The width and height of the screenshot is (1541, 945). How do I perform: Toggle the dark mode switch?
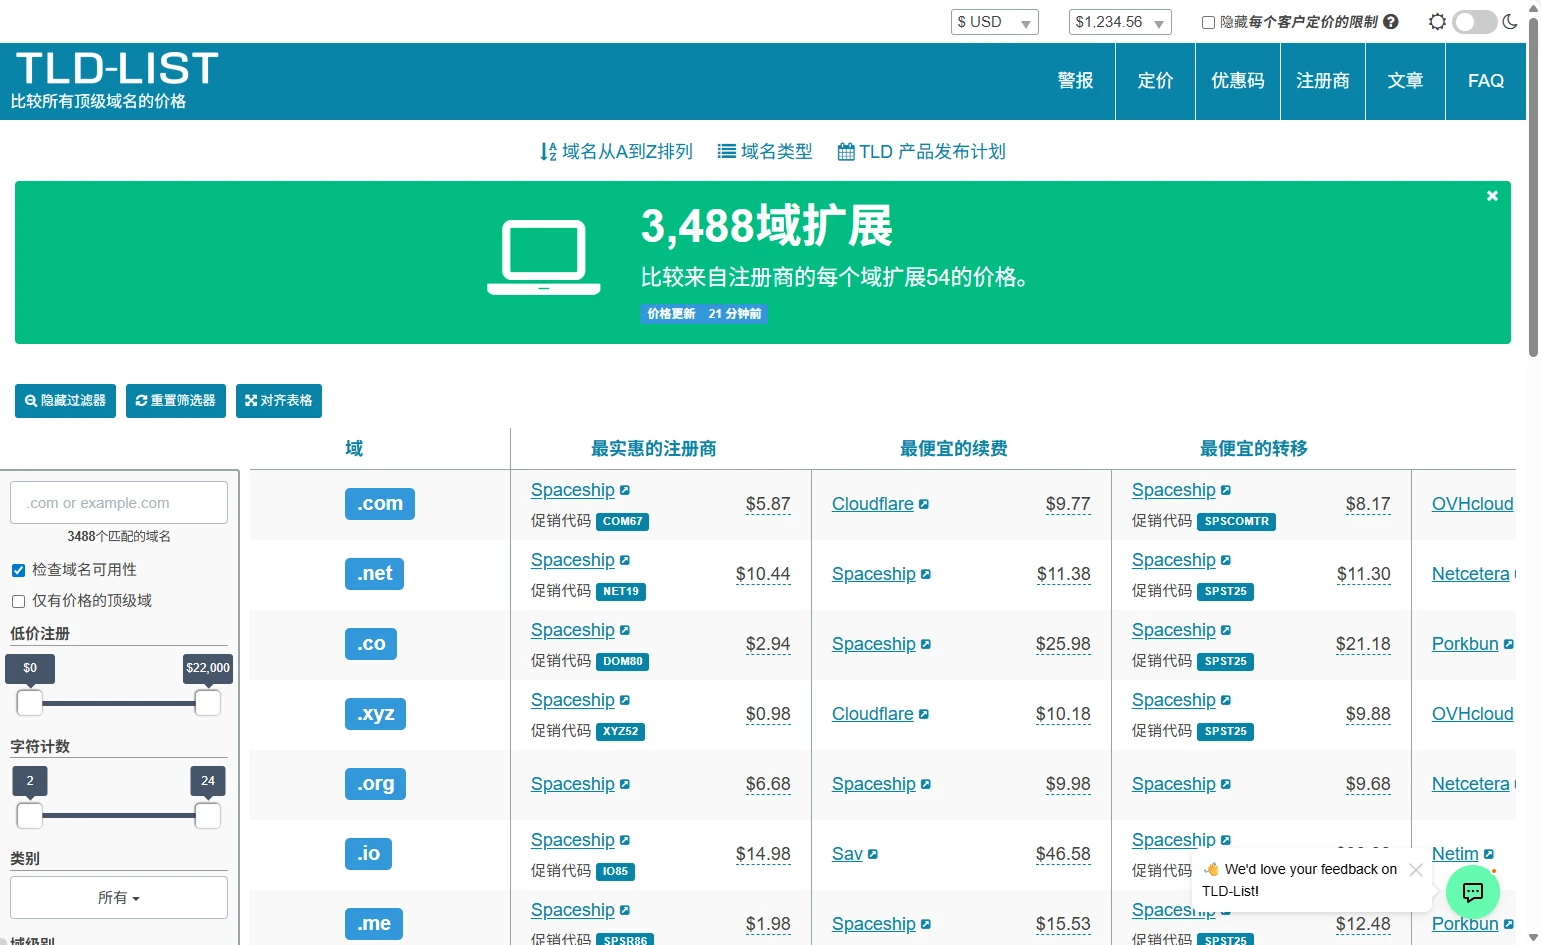point(1474,22)
